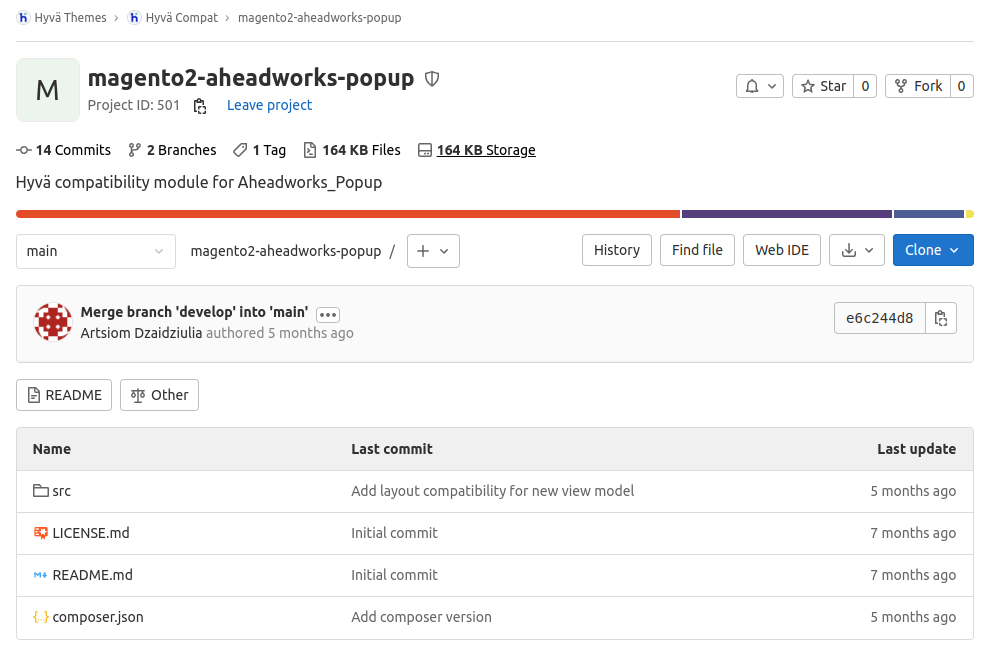Open the fork count

[x=962, y=86]
